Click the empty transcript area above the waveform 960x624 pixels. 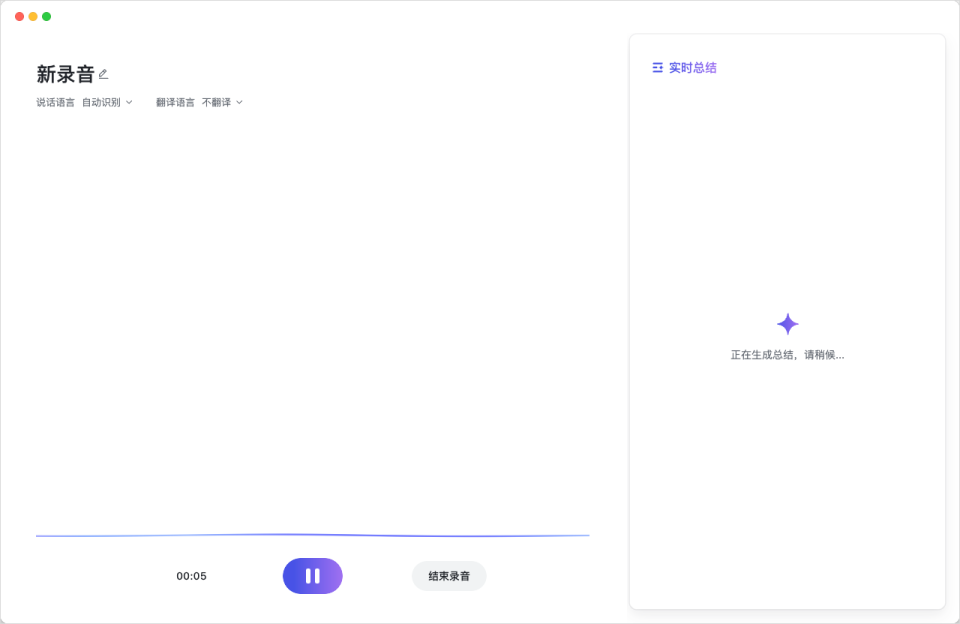pyautogui.click(x=312, y=320)
